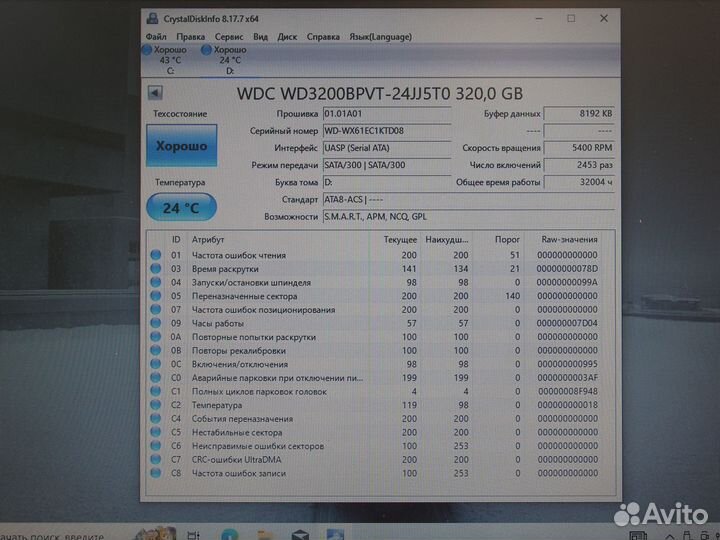Click the Raw-значения column header

point(569,240)
